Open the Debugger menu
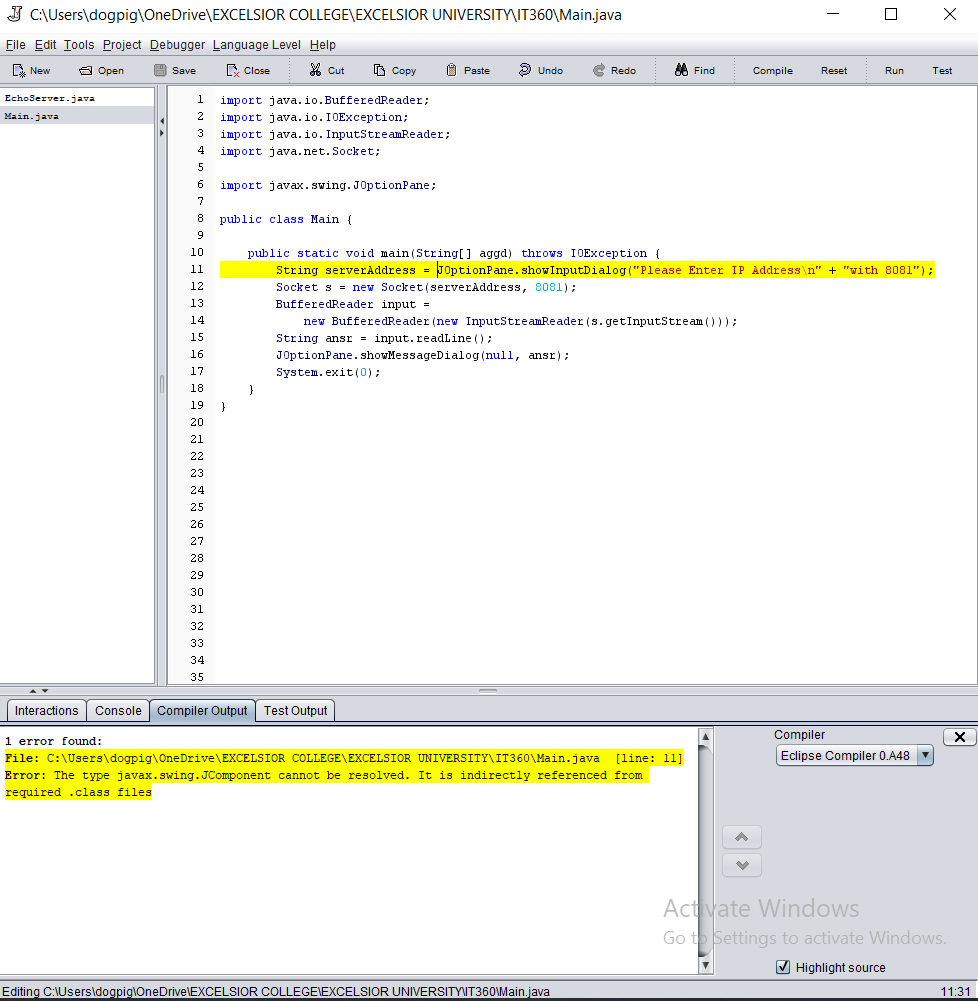Image resolution: width=978 pixels, height=1001 pixels. click(x=176, y=45)
